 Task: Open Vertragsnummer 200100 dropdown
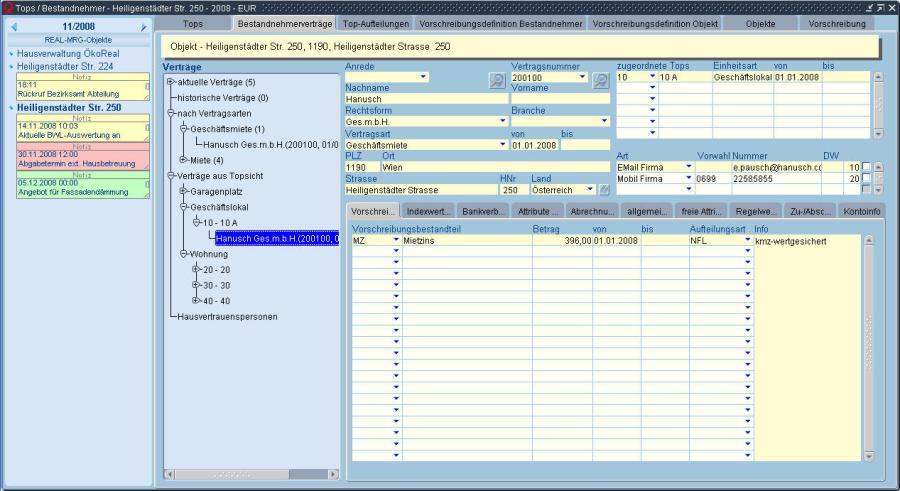point(582,77)
